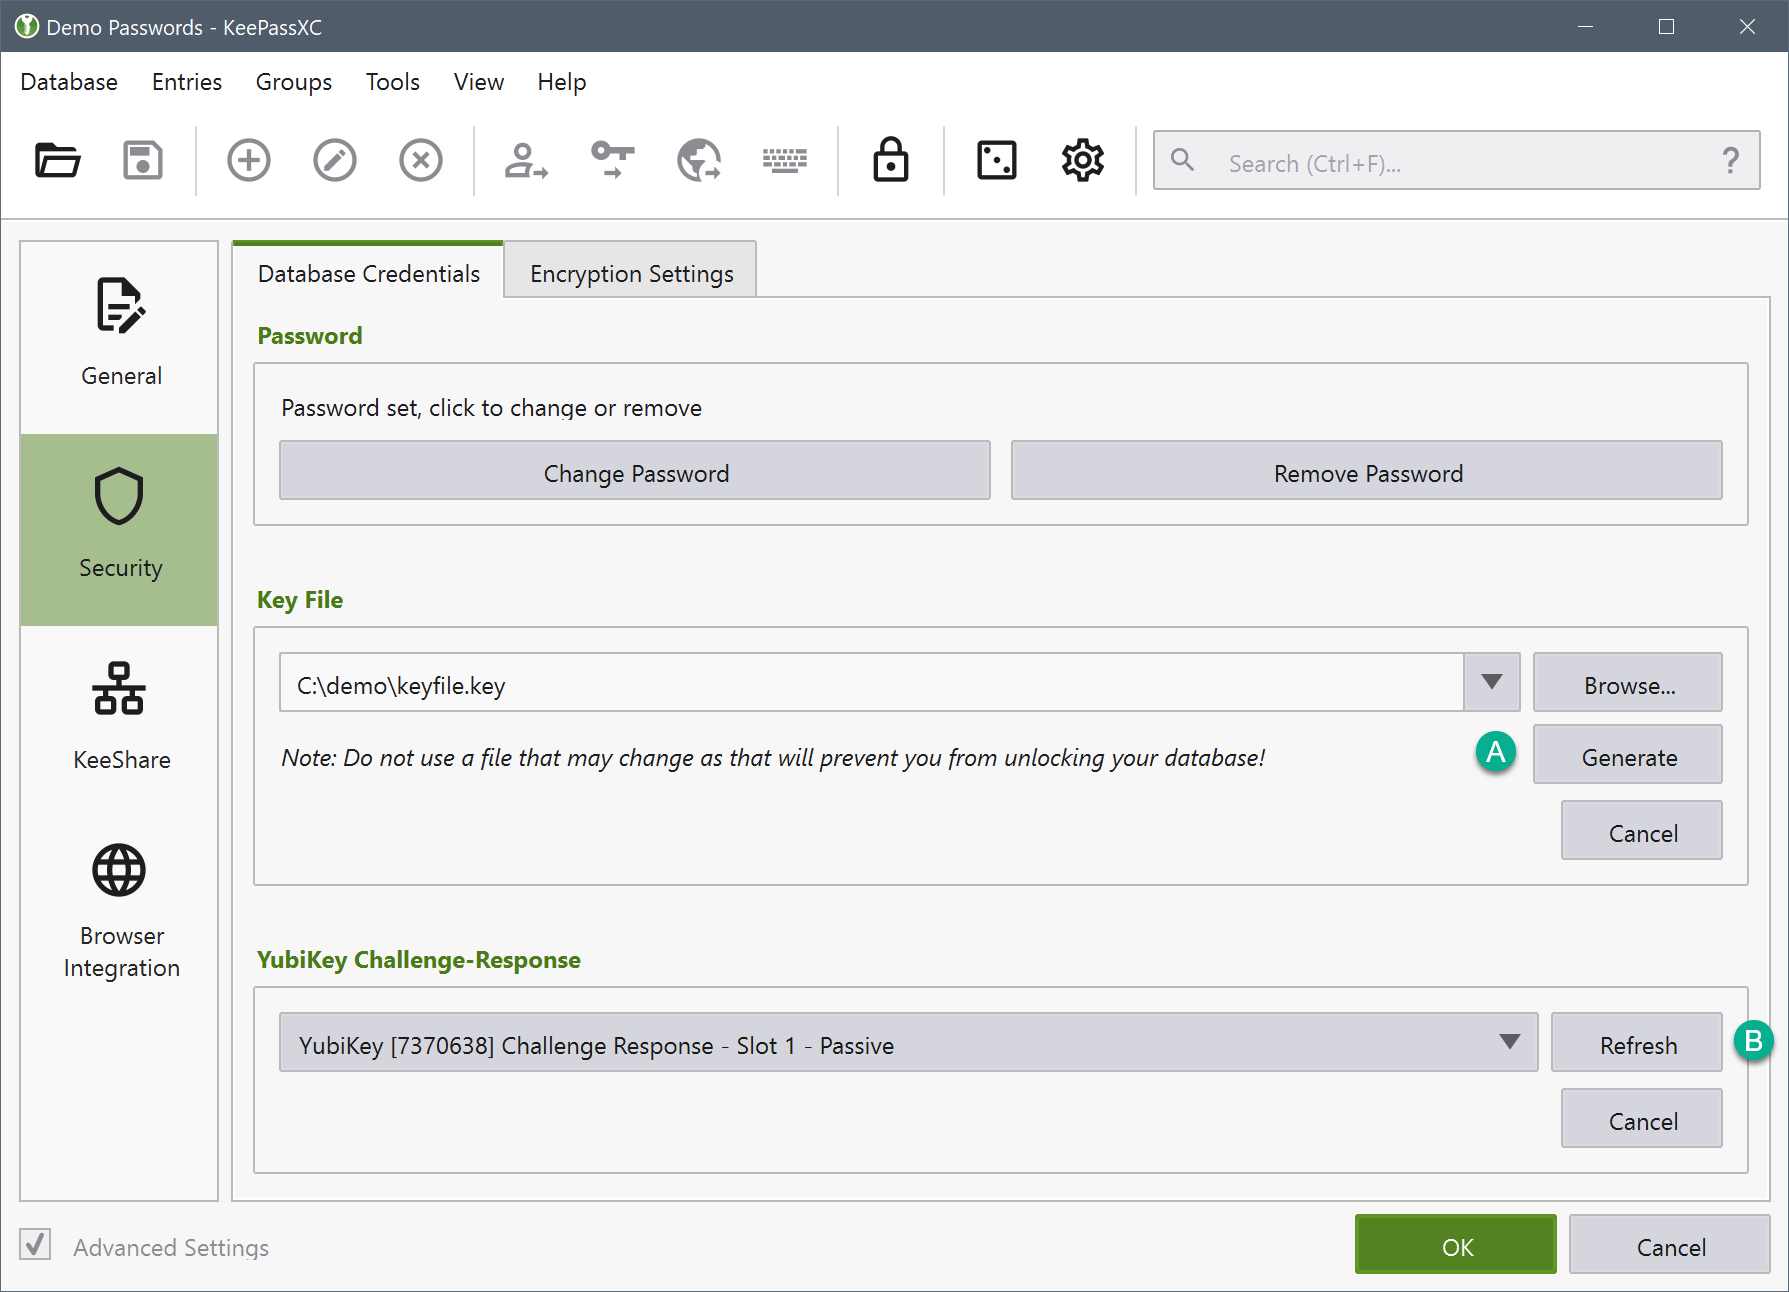The image size is (1789, 1292).
Task: Refresh the YubiKey device list
Action: click(x=1637, y=1044)
